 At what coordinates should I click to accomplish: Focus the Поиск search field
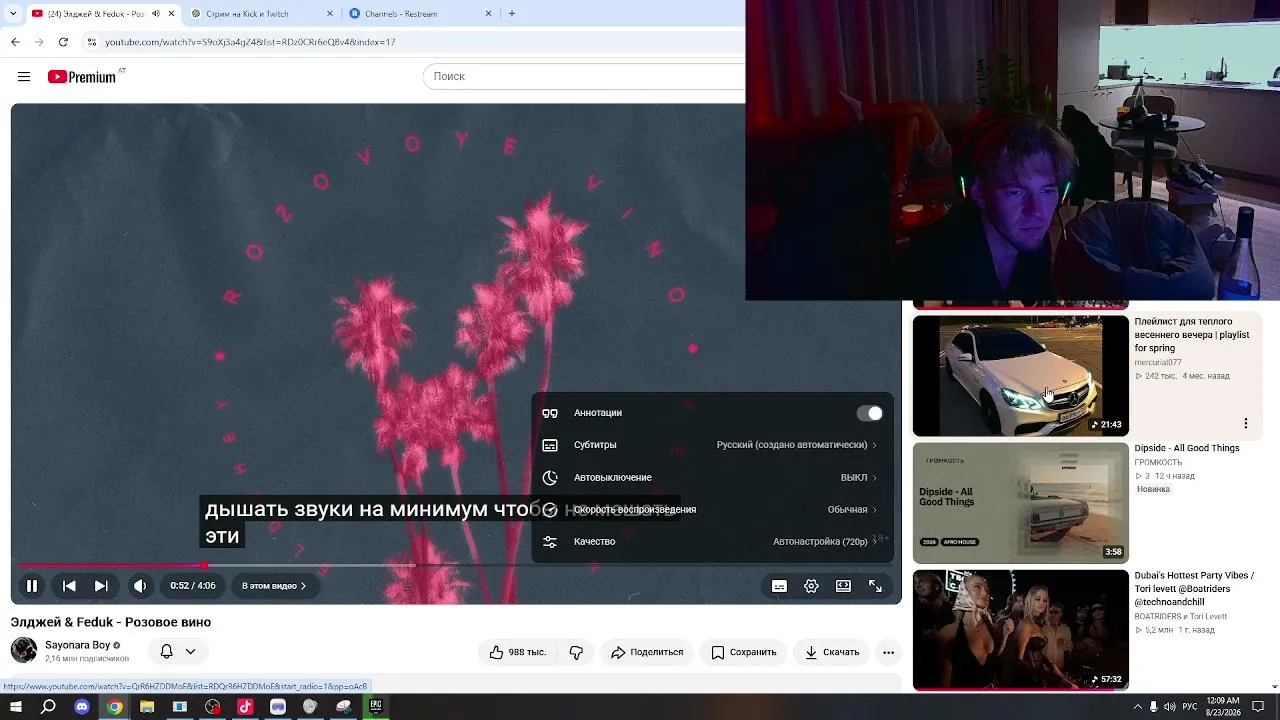585,76
